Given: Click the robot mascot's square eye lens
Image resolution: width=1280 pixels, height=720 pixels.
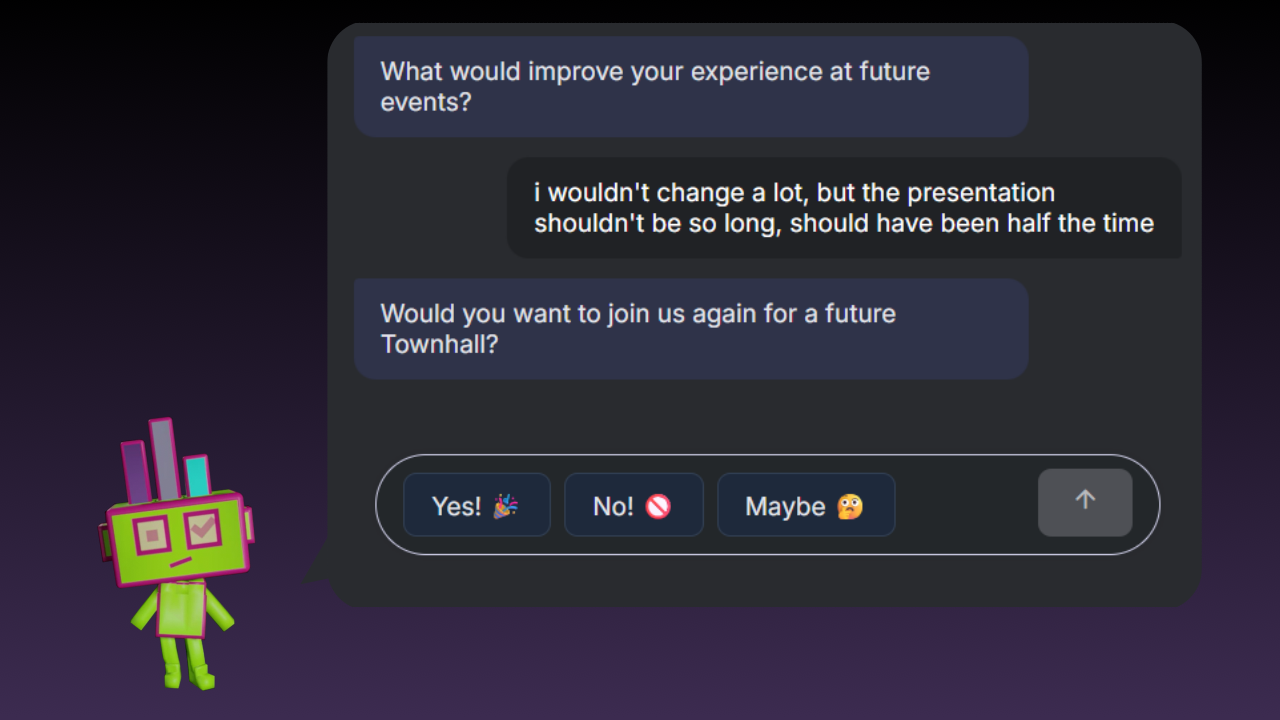Looking at the screenshot, I should point(153,535).
